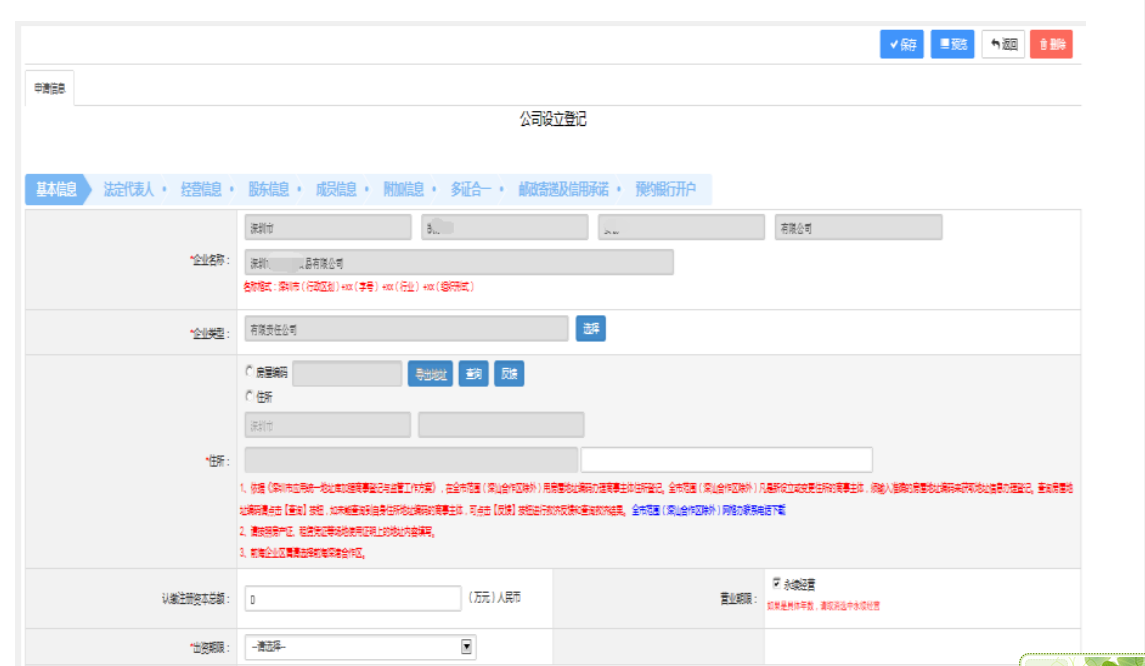This screenshot has height=666, width=1145.
Task: Switch to the 法定代表人 step tab
Action: pyautogui.click(x=129, y=189)
